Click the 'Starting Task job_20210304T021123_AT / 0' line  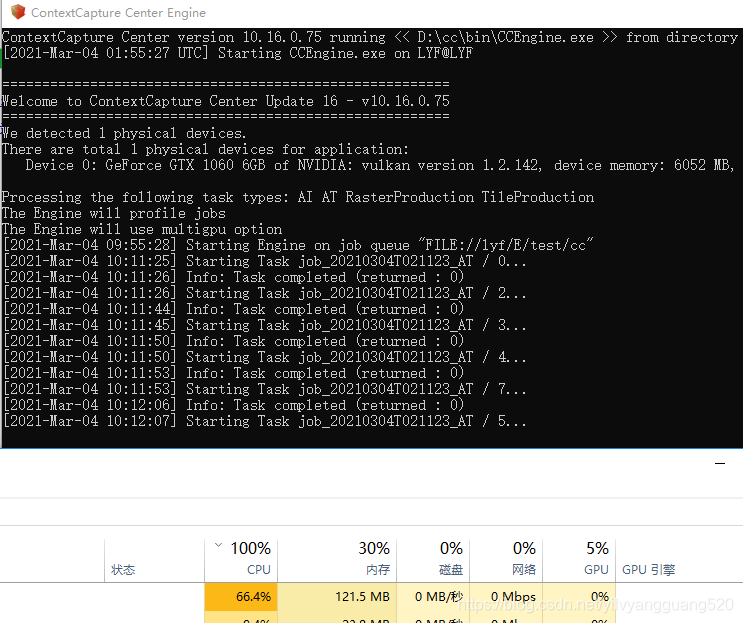pyautogui.click(x=265, y=261)
